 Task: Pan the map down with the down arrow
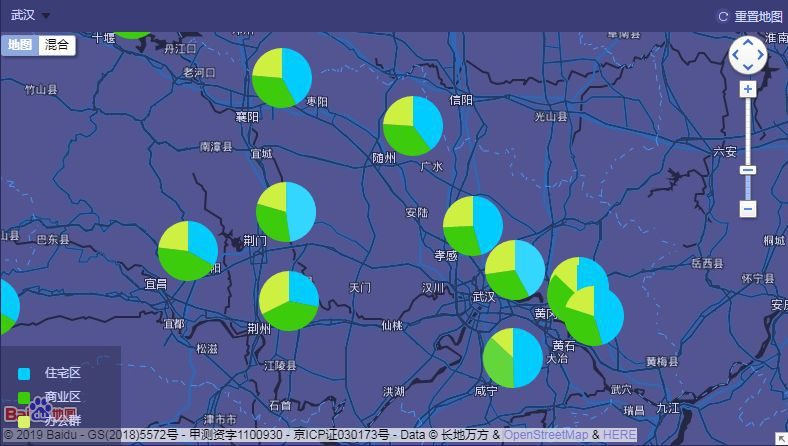click(x=748, y=67)
